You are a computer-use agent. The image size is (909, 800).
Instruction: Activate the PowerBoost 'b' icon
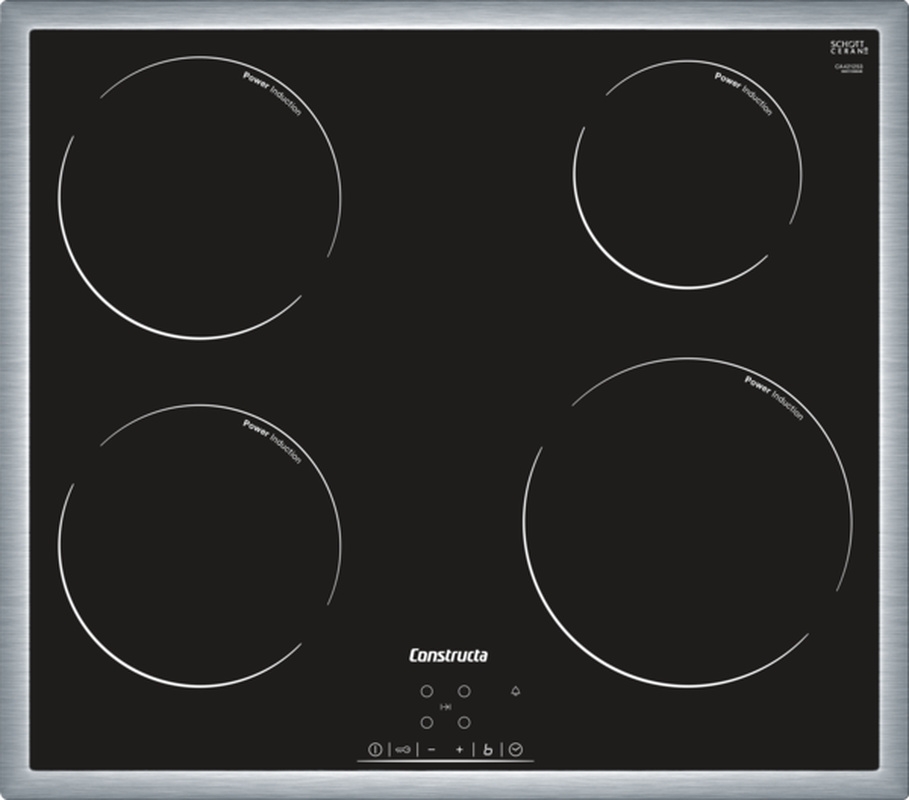pyautogui.click(x=488, y=748)
